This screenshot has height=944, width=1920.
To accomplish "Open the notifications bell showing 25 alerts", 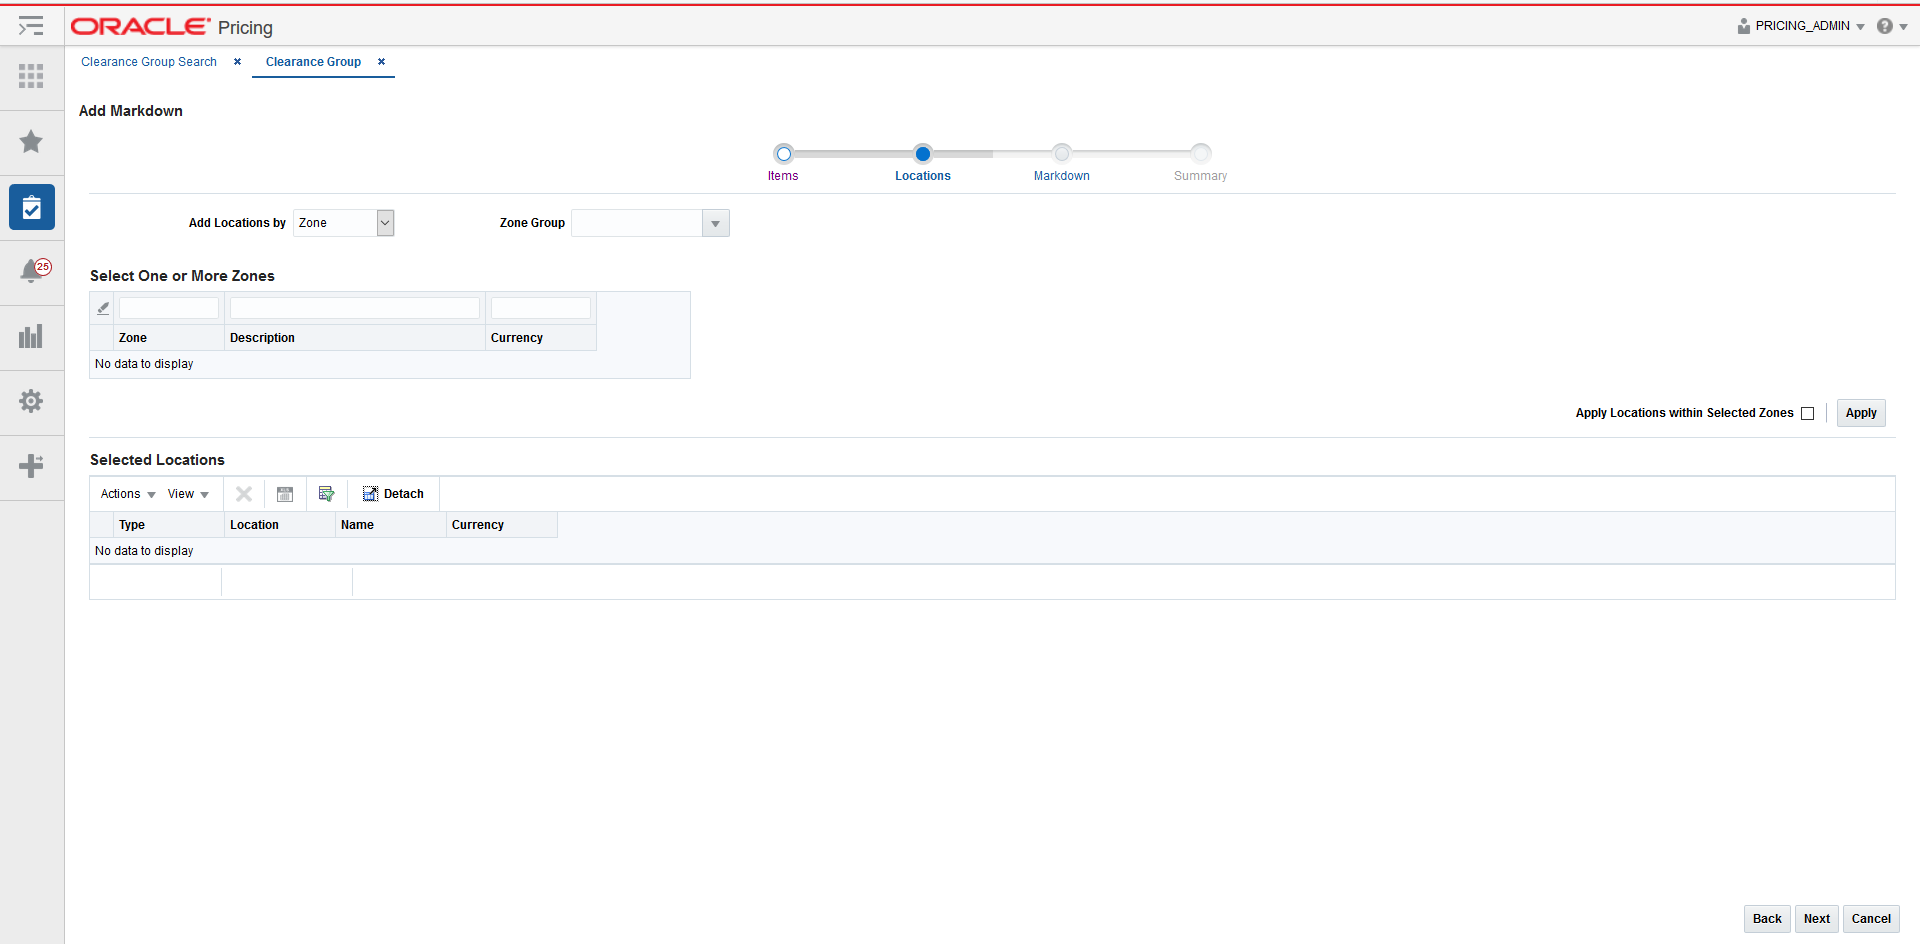I will [x=31, y=270].
